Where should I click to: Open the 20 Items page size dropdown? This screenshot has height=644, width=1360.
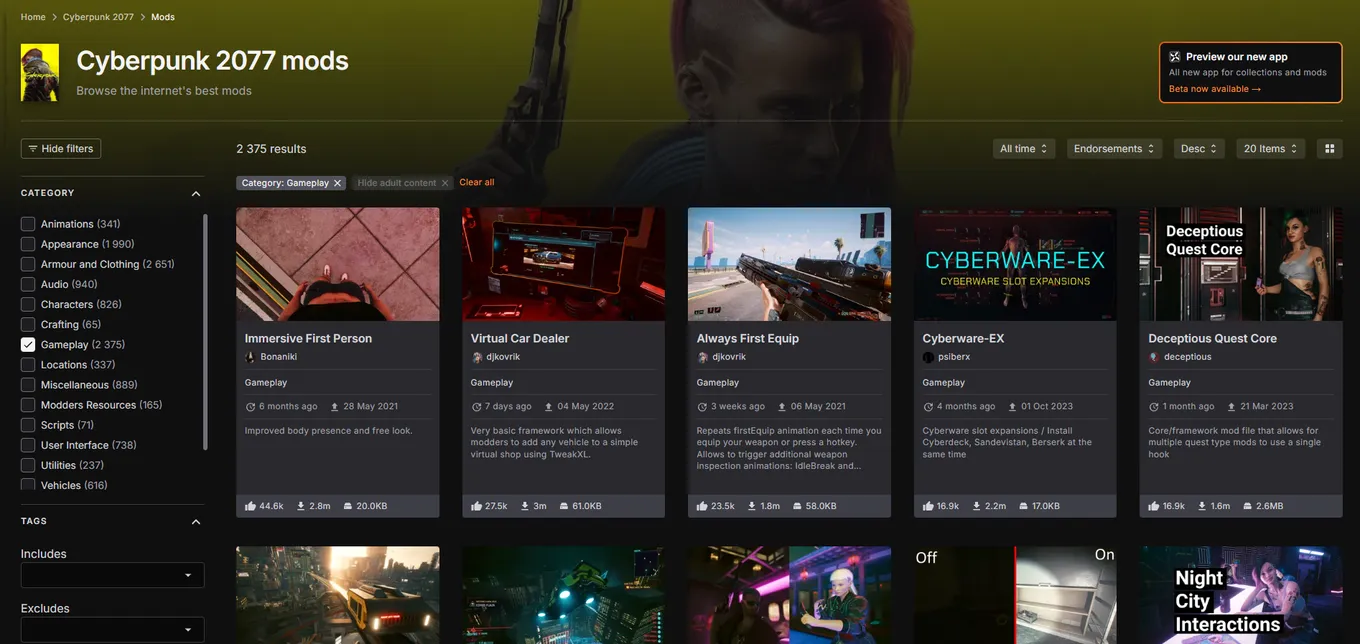(1270, 149)
